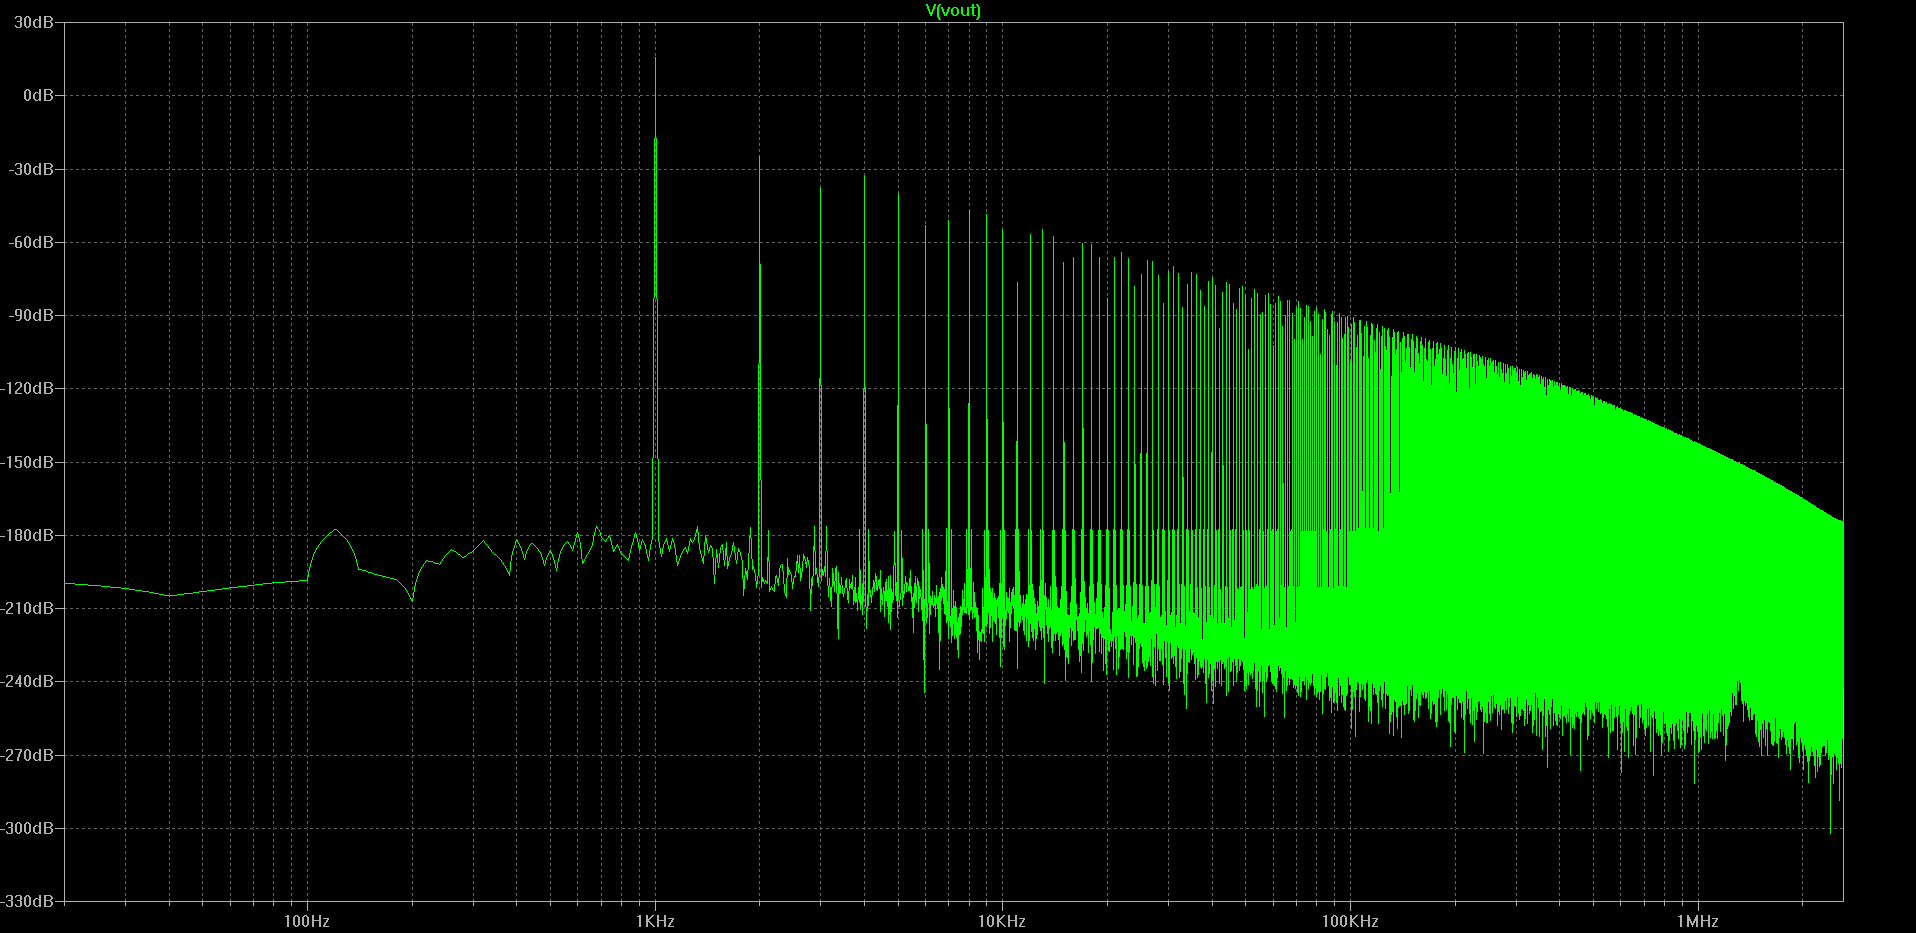Click the -300dB axis label
The height and width of the screenshot is (933, 1916).
[x=28, y=828]
